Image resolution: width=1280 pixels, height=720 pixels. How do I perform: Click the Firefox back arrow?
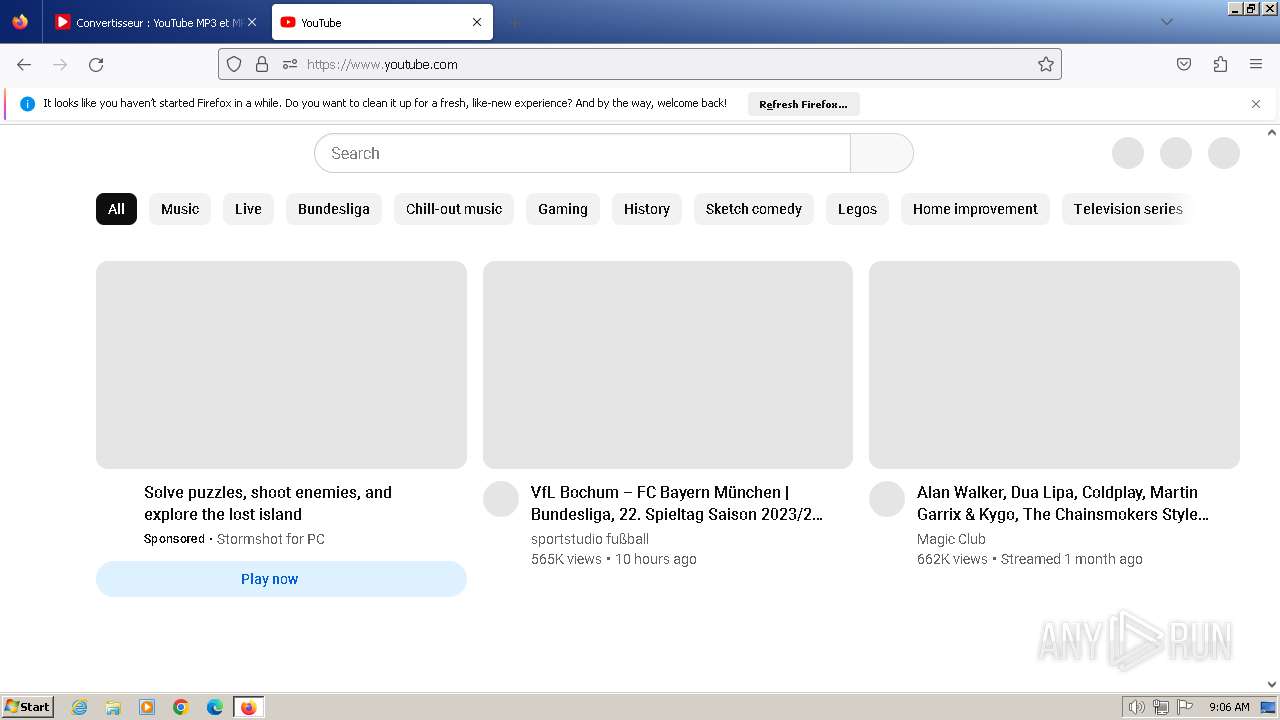pos(24,64)
